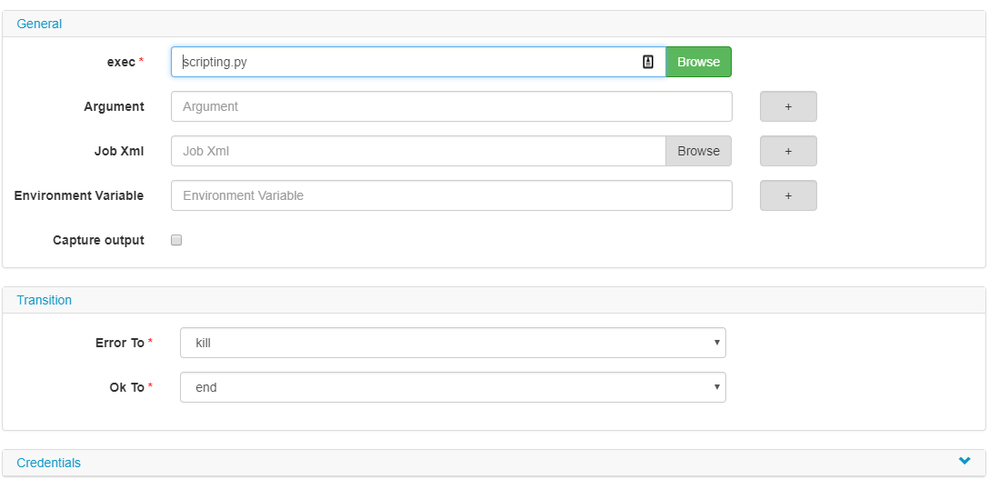Focus the Argument text field
Image resolution: width=999 pixels, height=479 pixels.
click(451, 107)
